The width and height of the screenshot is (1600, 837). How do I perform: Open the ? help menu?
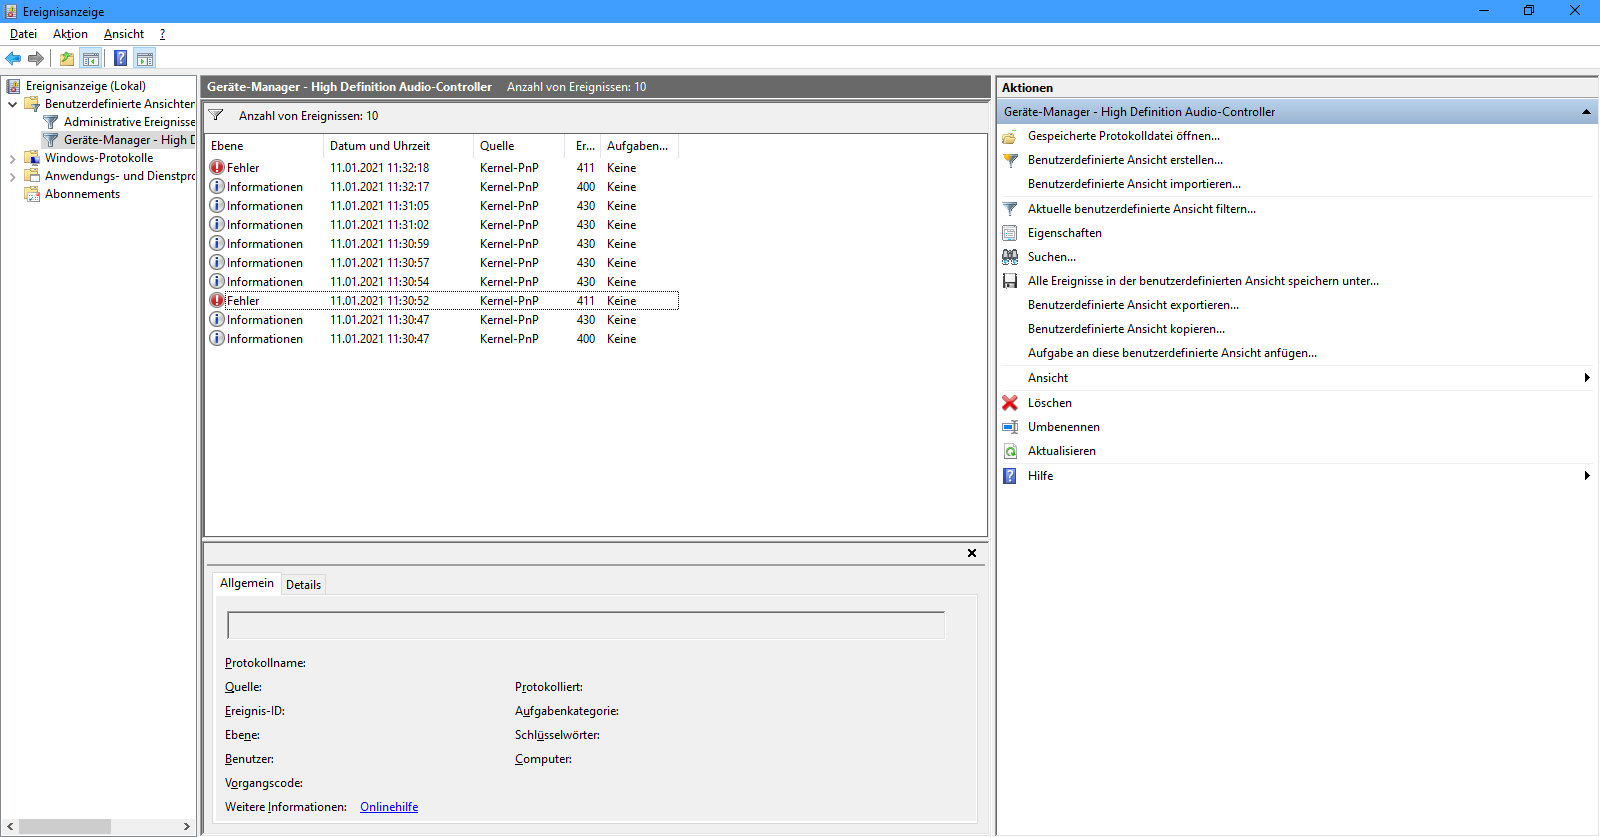162,34
